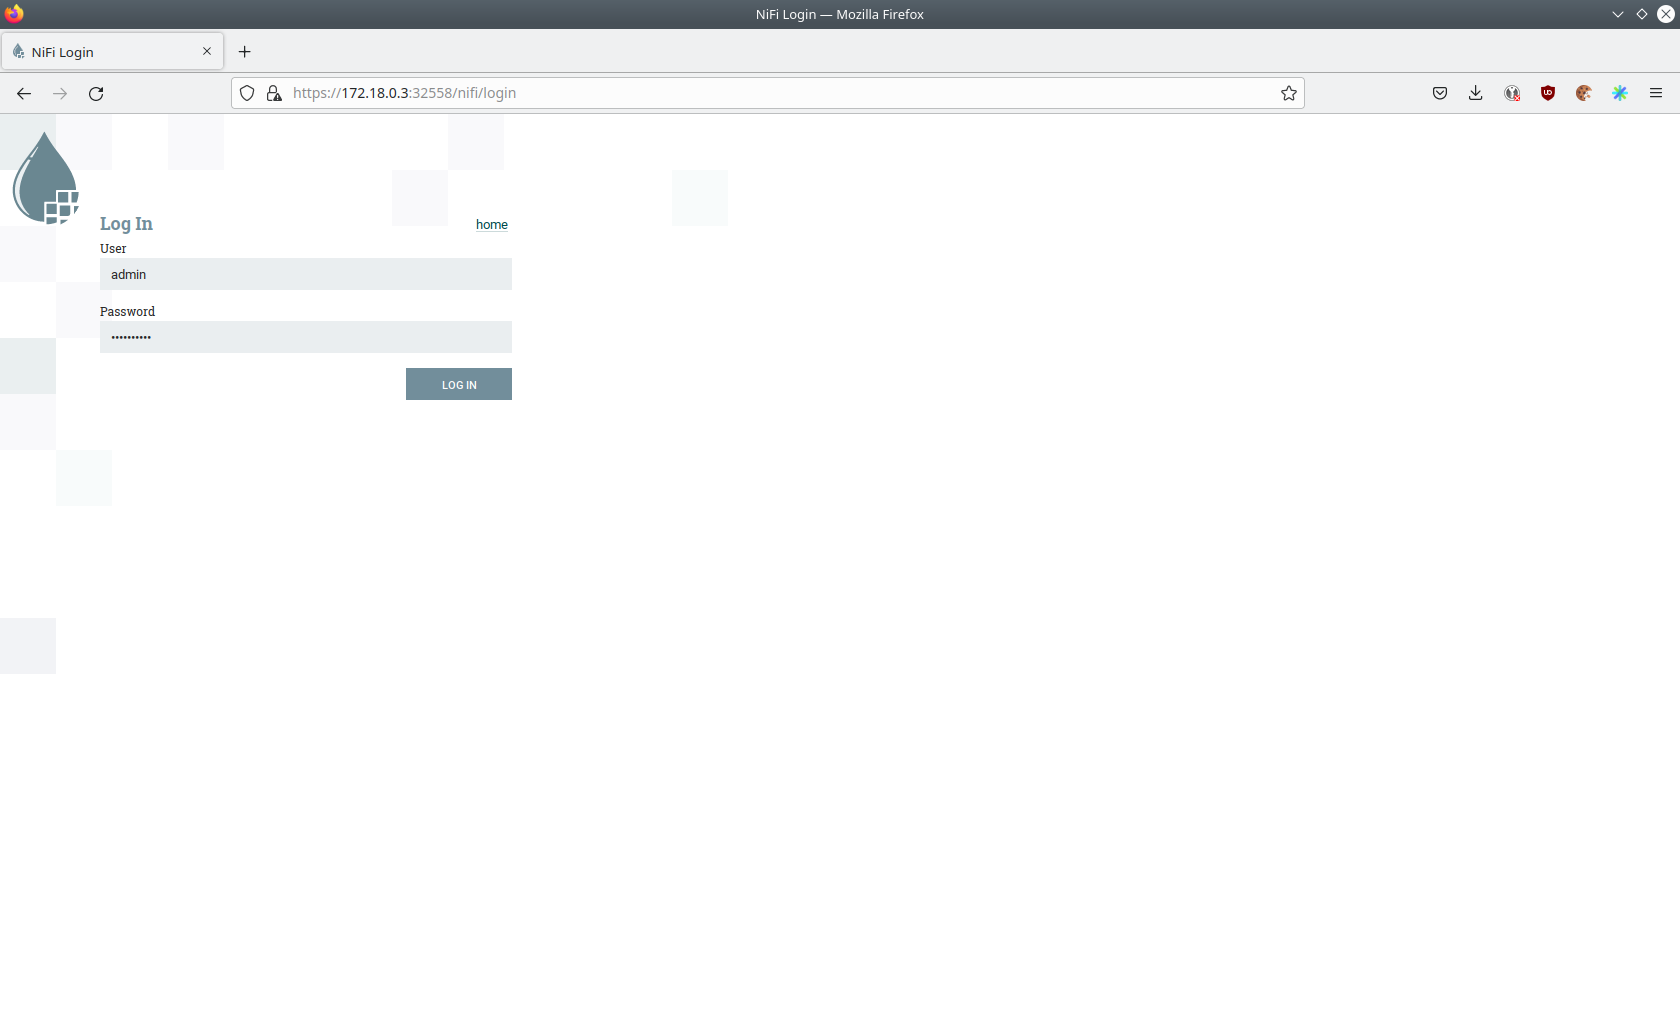The width and height of the screenshot is (1680, 1012).
Task: Click into the Password field
Action: 305,337
